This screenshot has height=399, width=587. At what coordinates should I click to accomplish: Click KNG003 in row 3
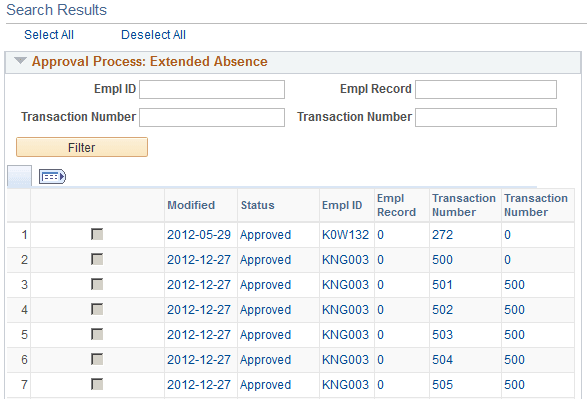click(345, 285)
